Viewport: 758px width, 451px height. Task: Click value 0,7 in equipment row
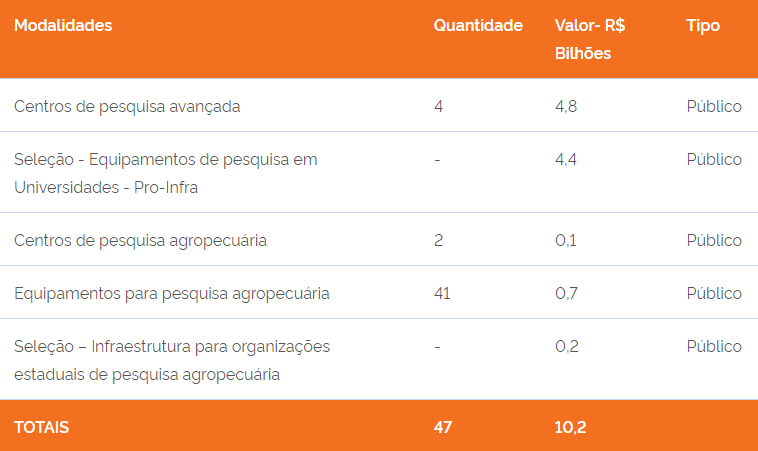(x=566, y=293)
